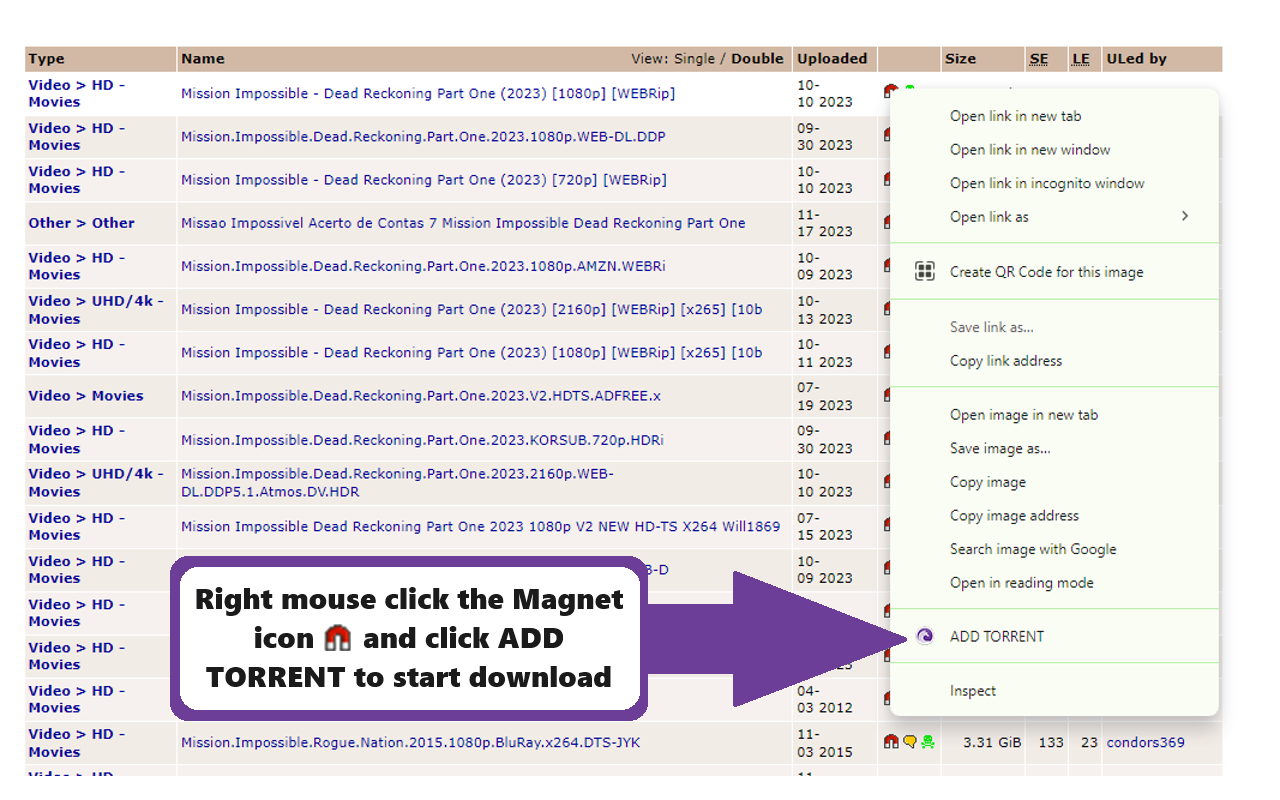Choose 'Open link in new tab'
Viewport: 1280px width, 800px height.
tap(1055, 116)
